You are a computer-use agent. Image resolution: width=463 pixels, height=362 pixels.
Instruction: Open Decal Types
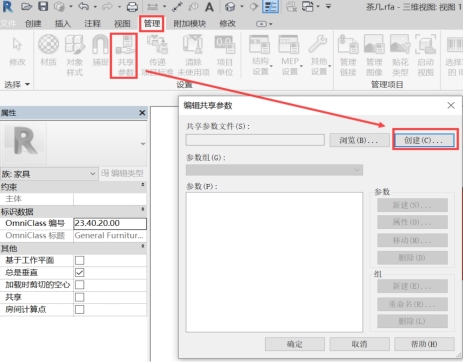coord(400,55)
